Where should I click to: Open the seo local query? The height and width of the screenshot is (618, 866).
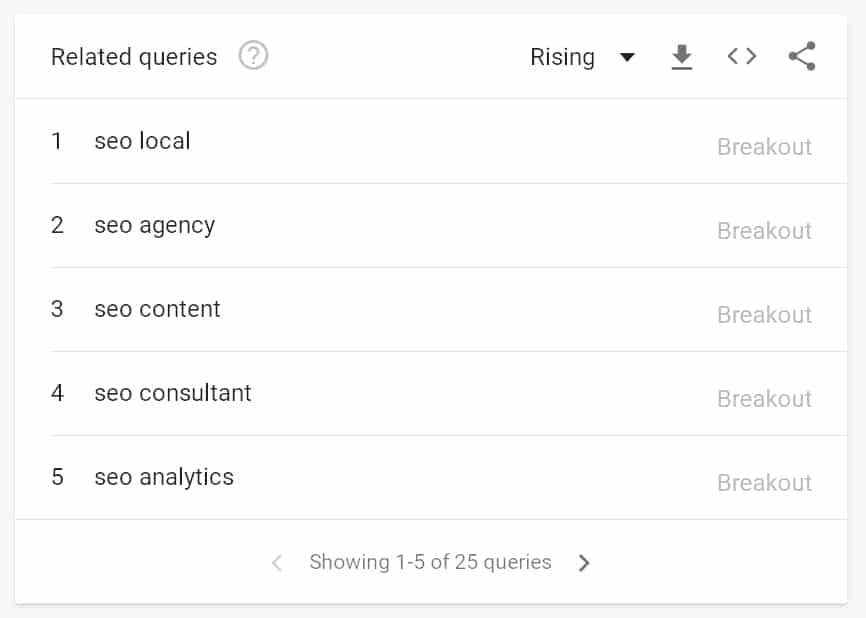[x=142, y=141]
